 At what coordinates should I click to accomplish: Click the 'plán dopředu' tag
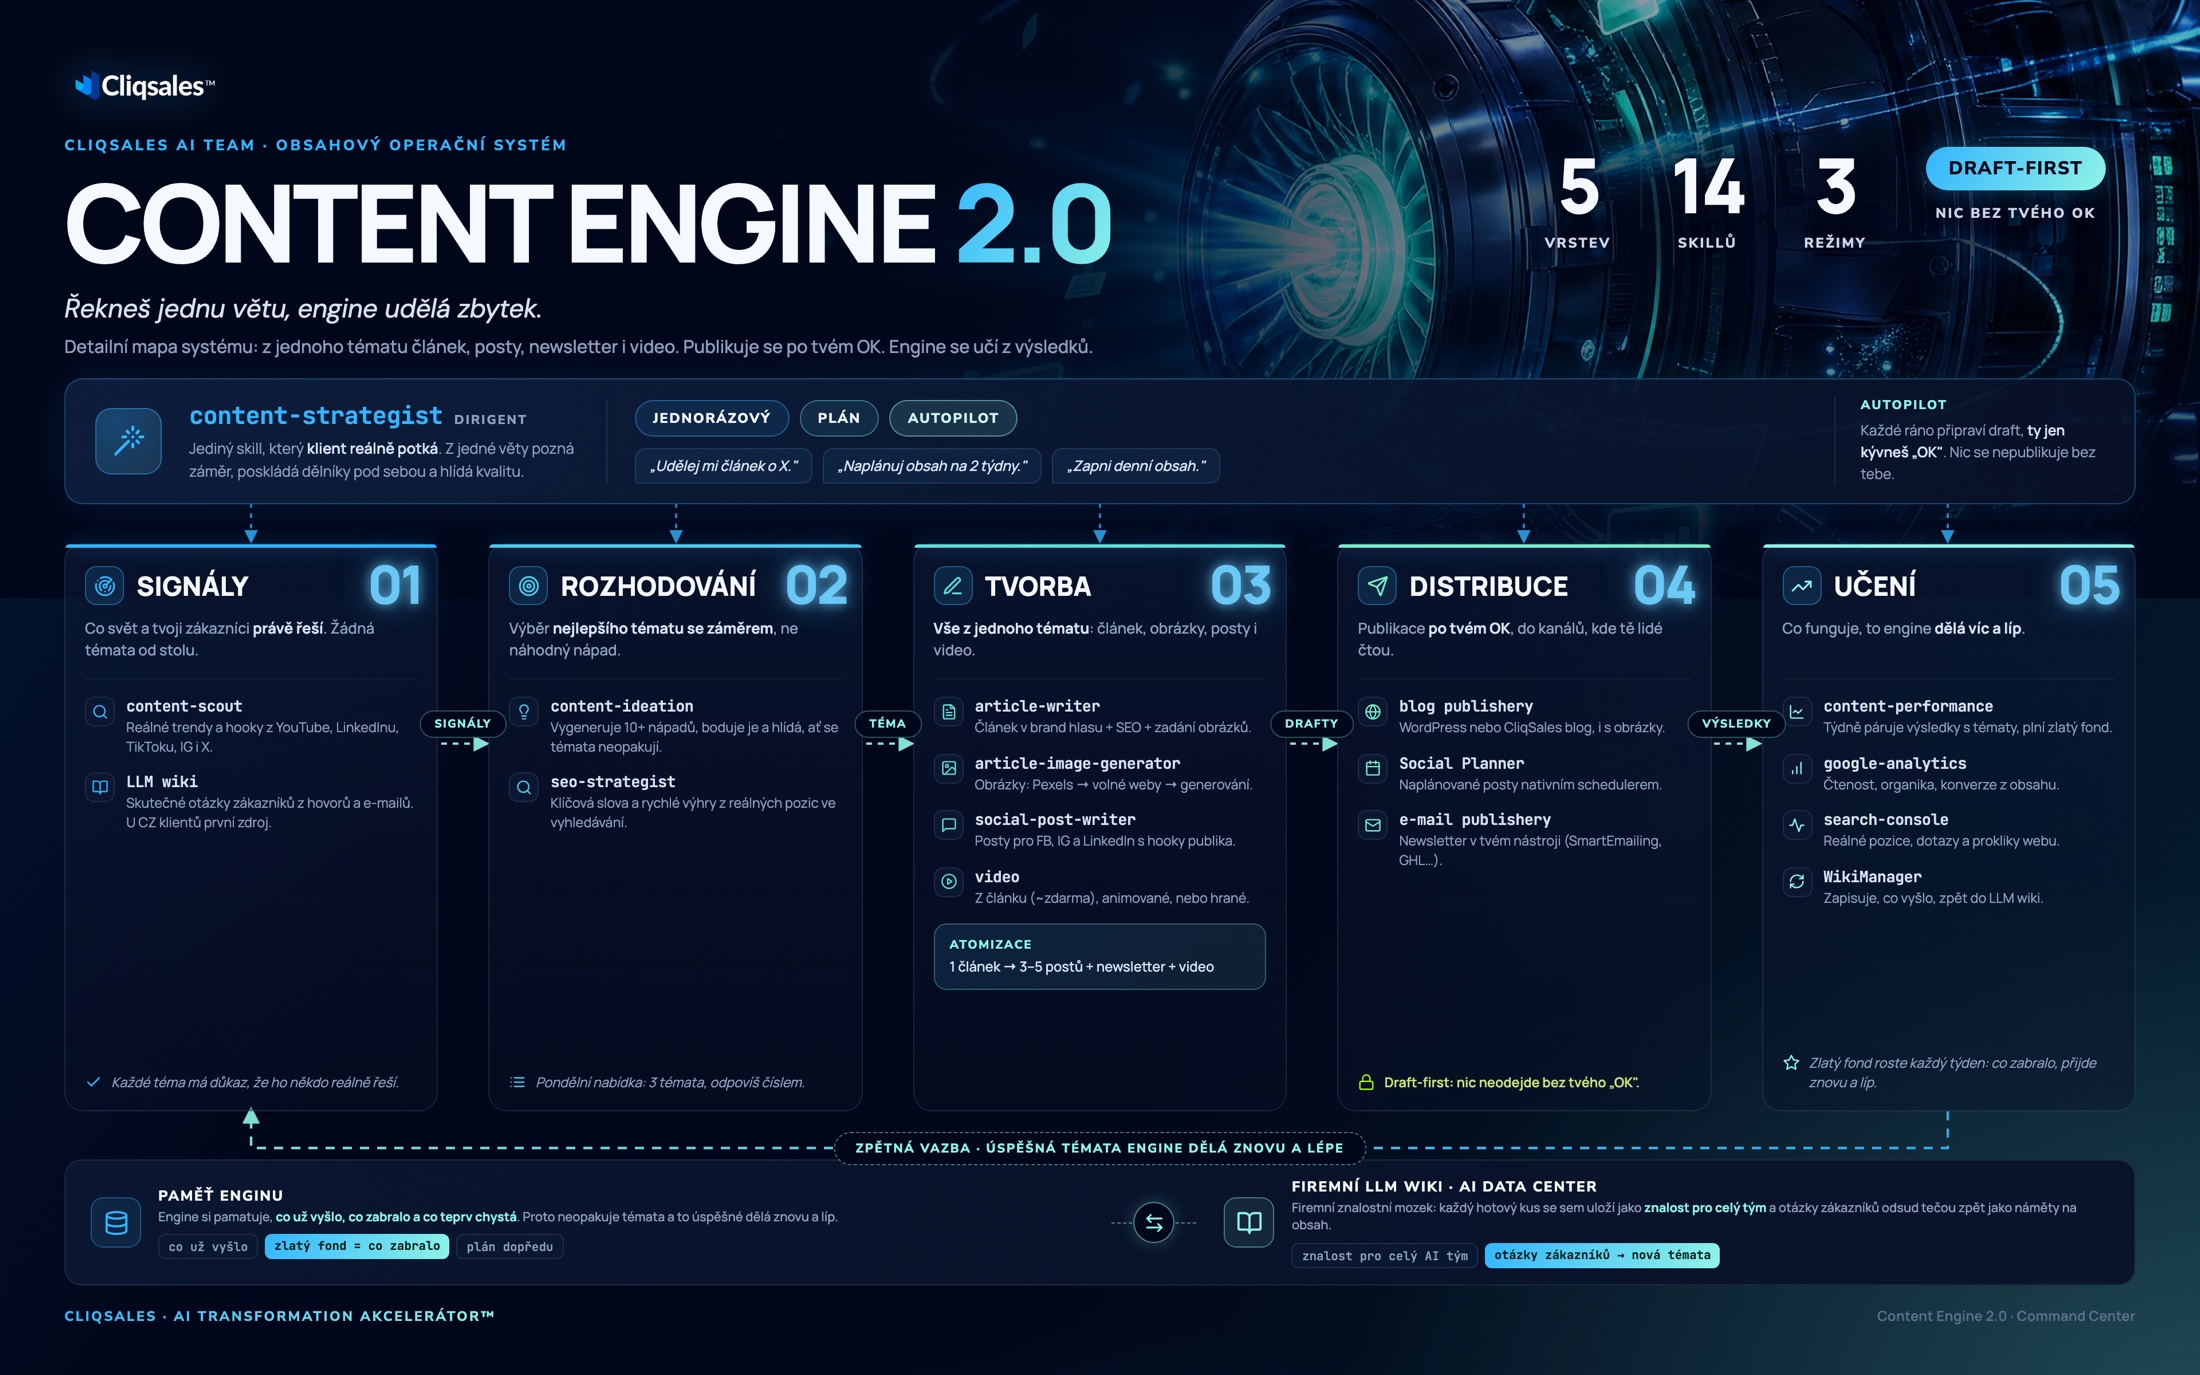coord(510,1246)
